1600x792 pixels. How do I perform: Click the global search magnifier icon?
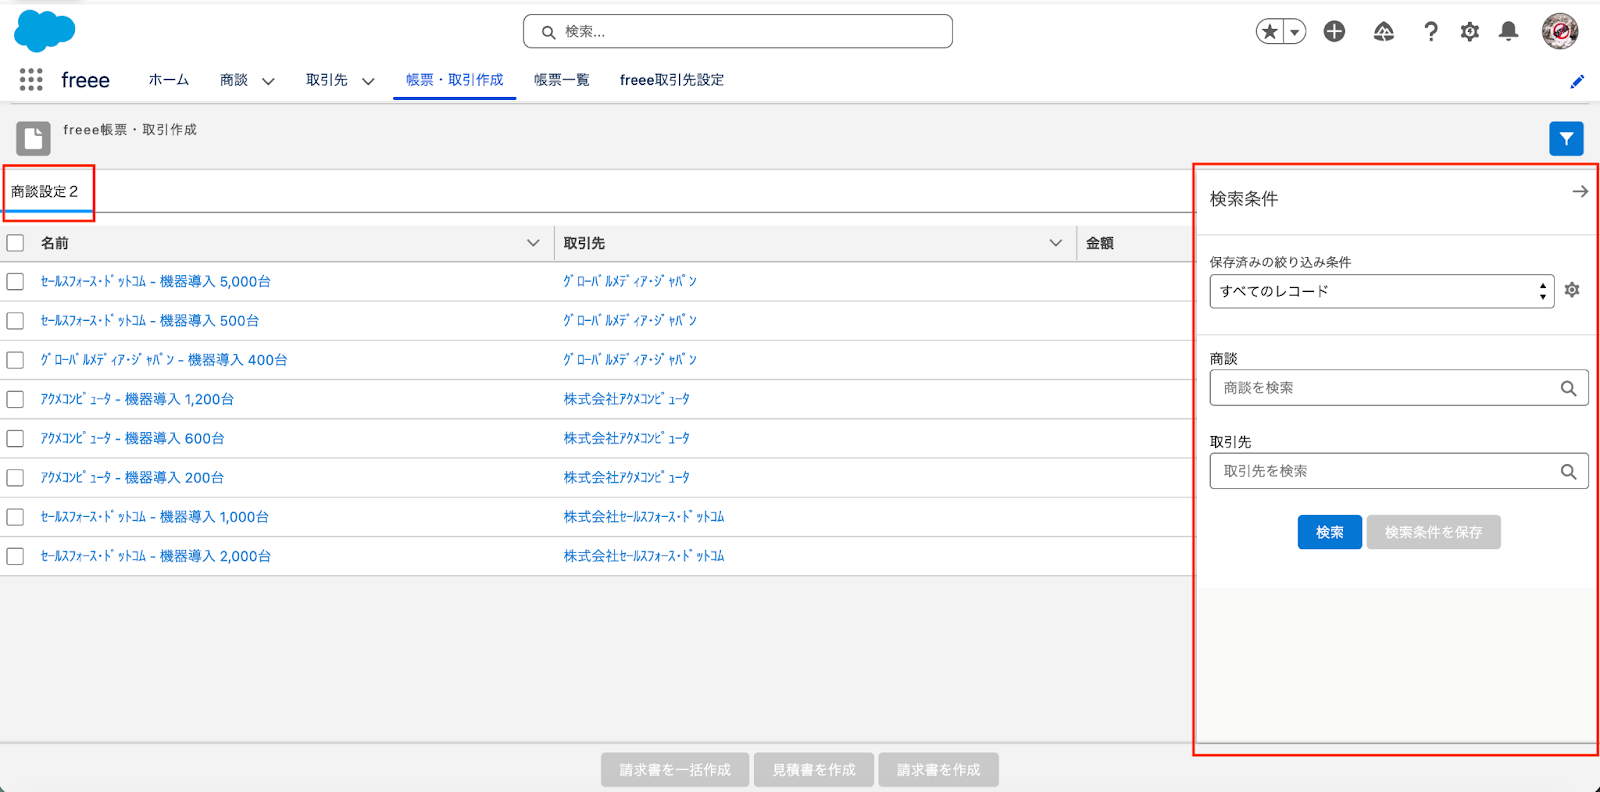pos(549,32)
